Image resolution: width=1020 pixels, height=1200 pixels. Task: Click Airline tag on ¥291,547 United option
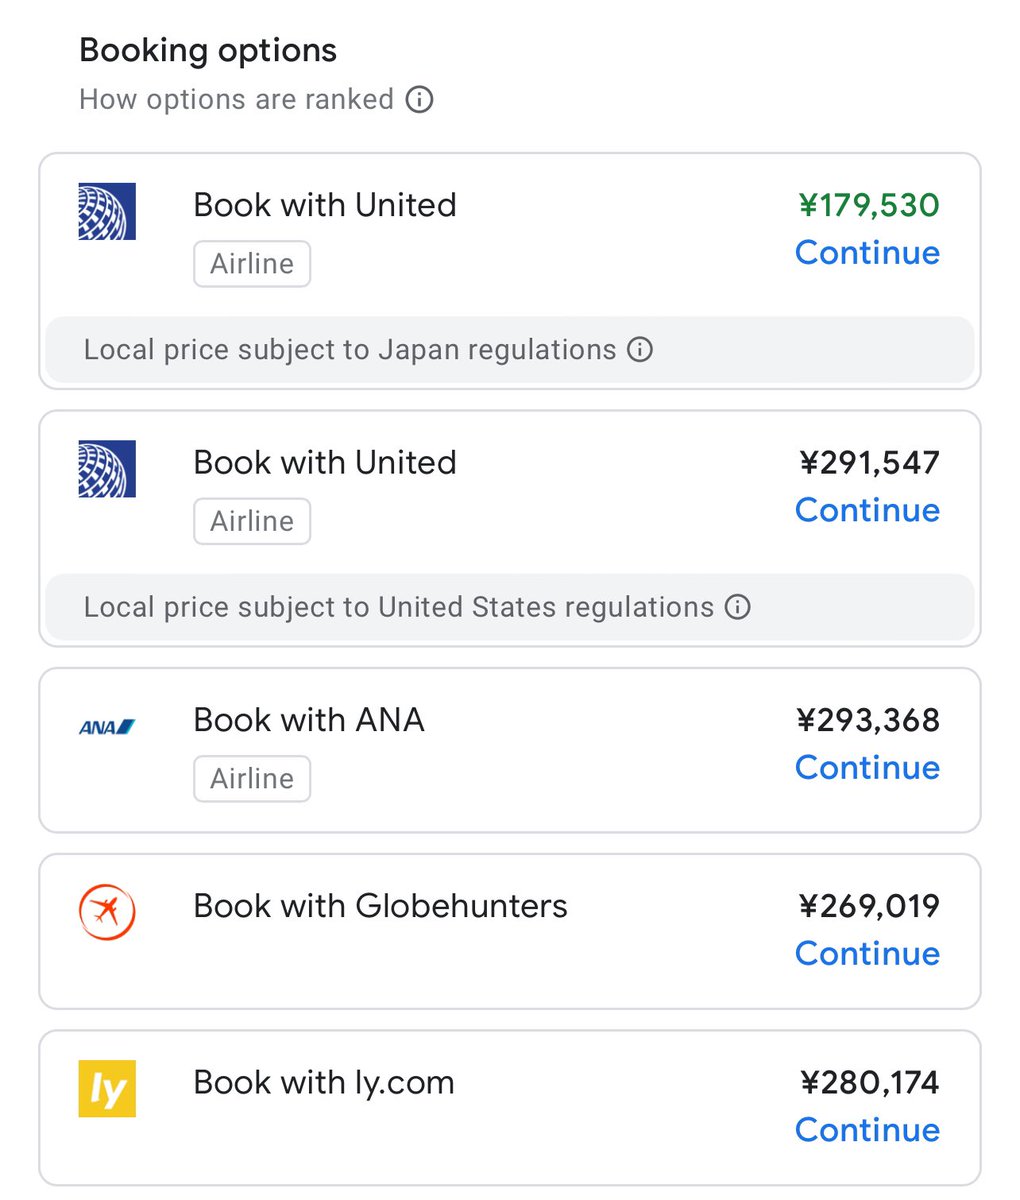pos(252,521)
